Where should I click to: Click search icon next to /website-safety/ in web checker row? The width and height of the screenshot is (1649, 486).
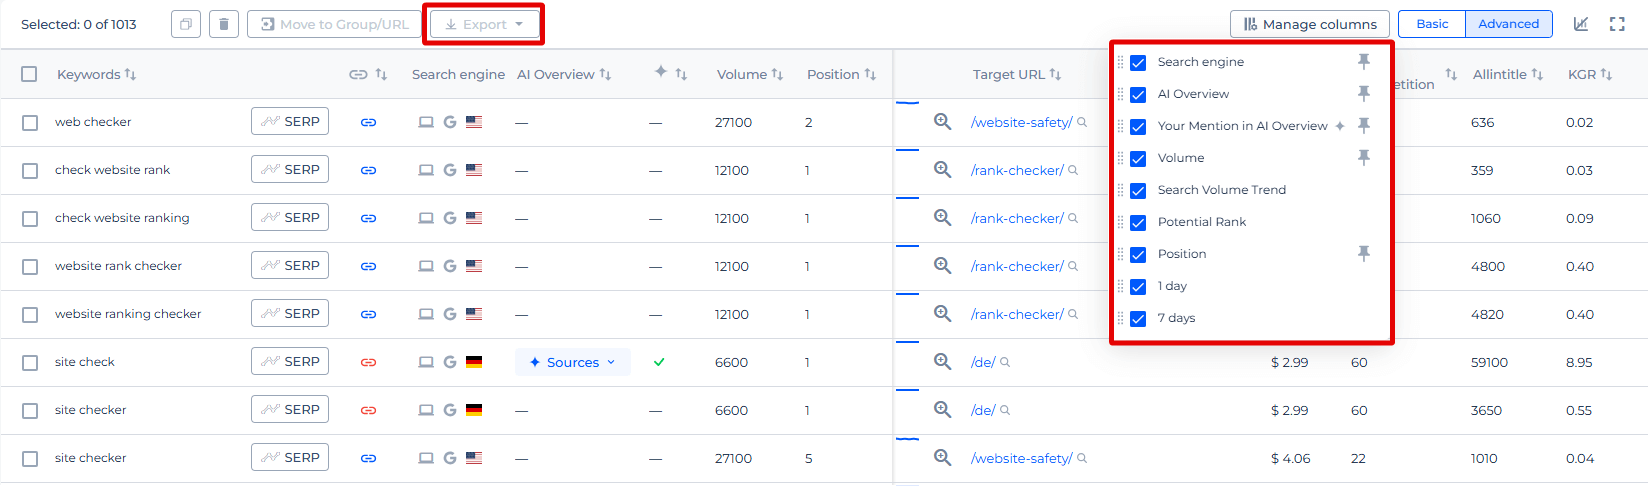pos(1082,122)
